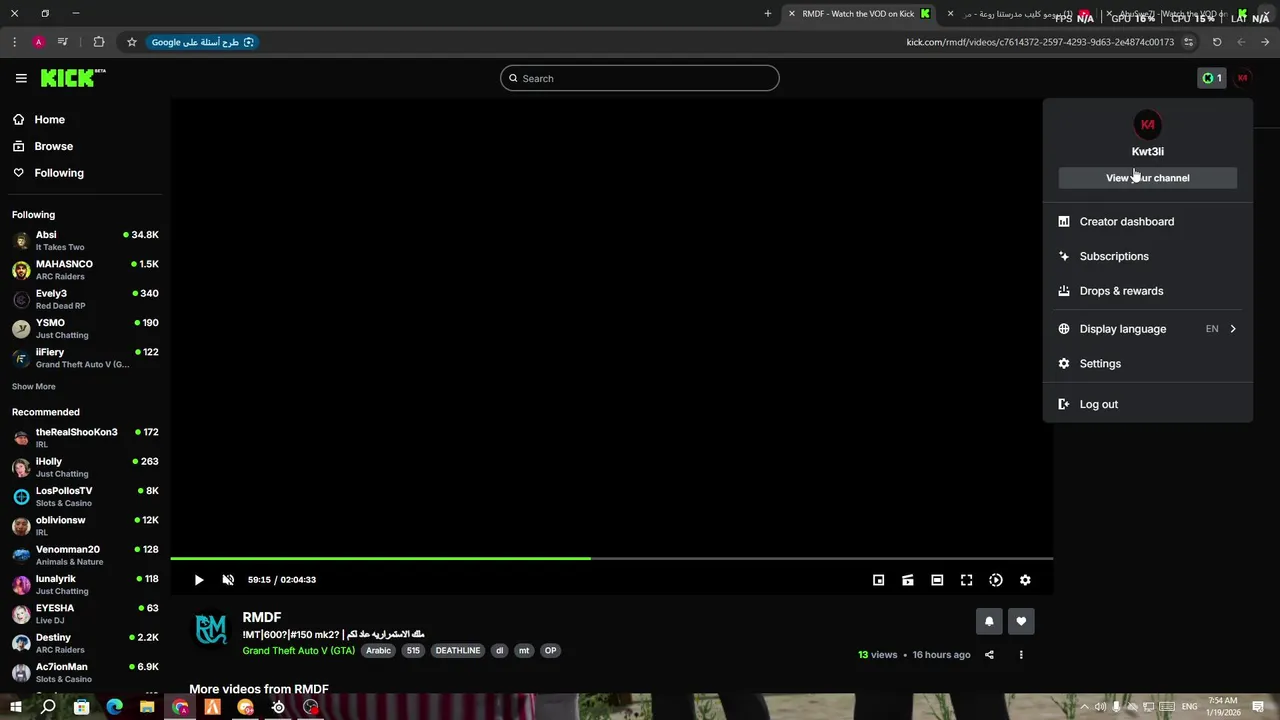Follow RMDF with the heart button
This screenshot has height=720, width=1280.
coord(1021,621)
